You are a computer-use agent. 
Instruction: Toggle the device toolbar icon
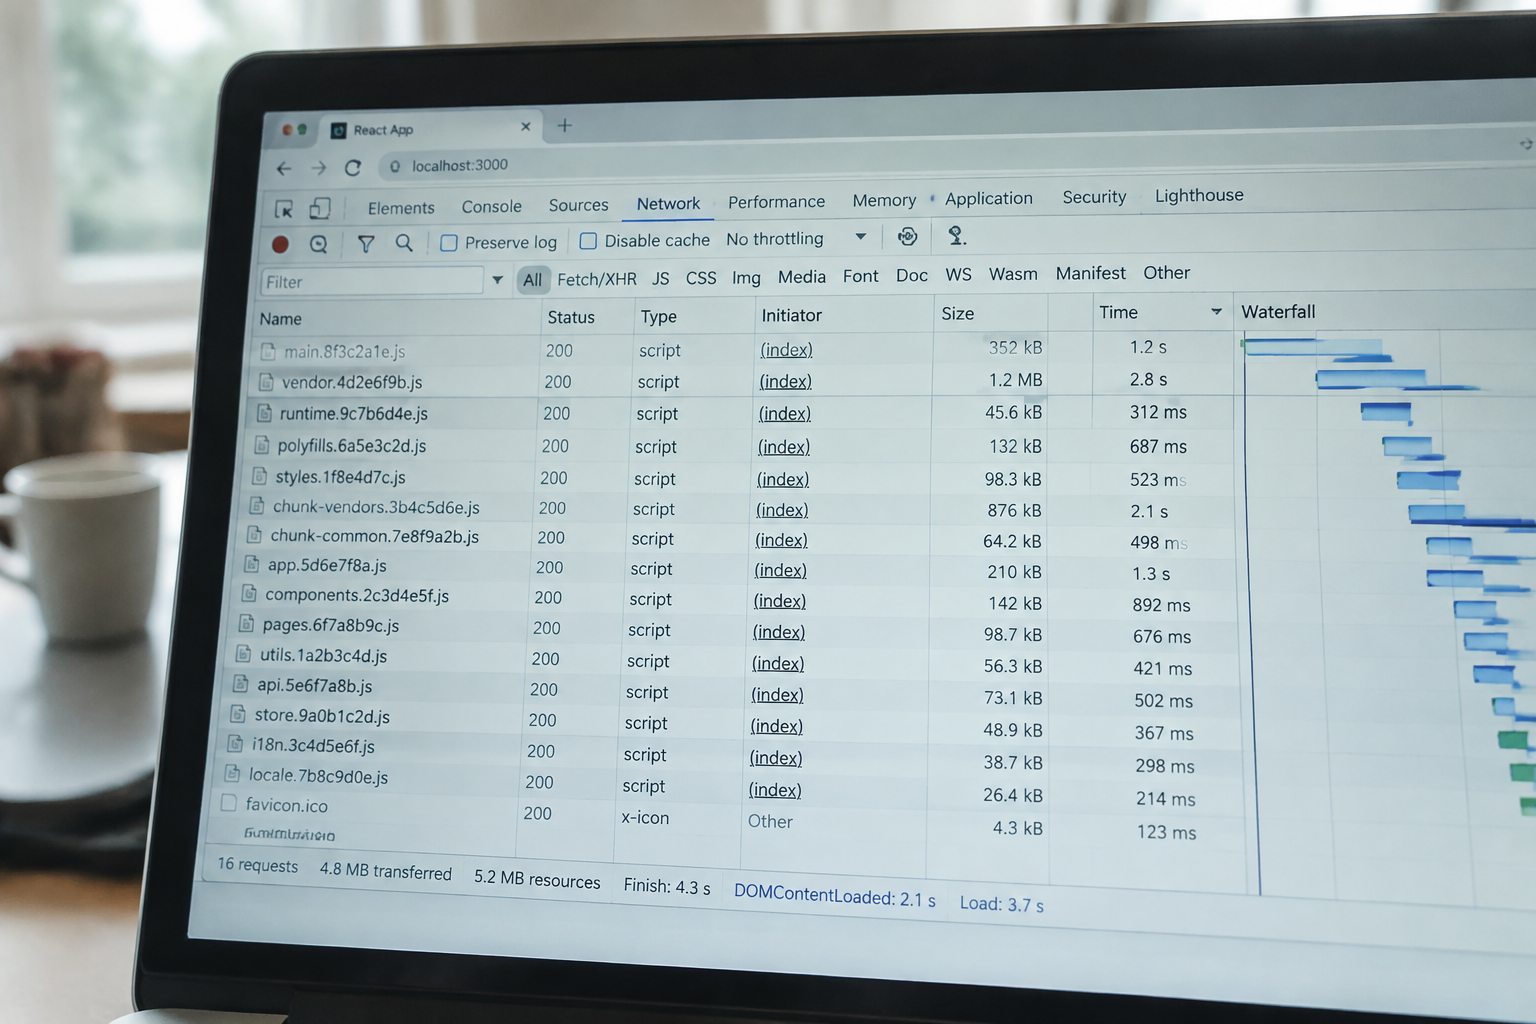coord(320,208)
